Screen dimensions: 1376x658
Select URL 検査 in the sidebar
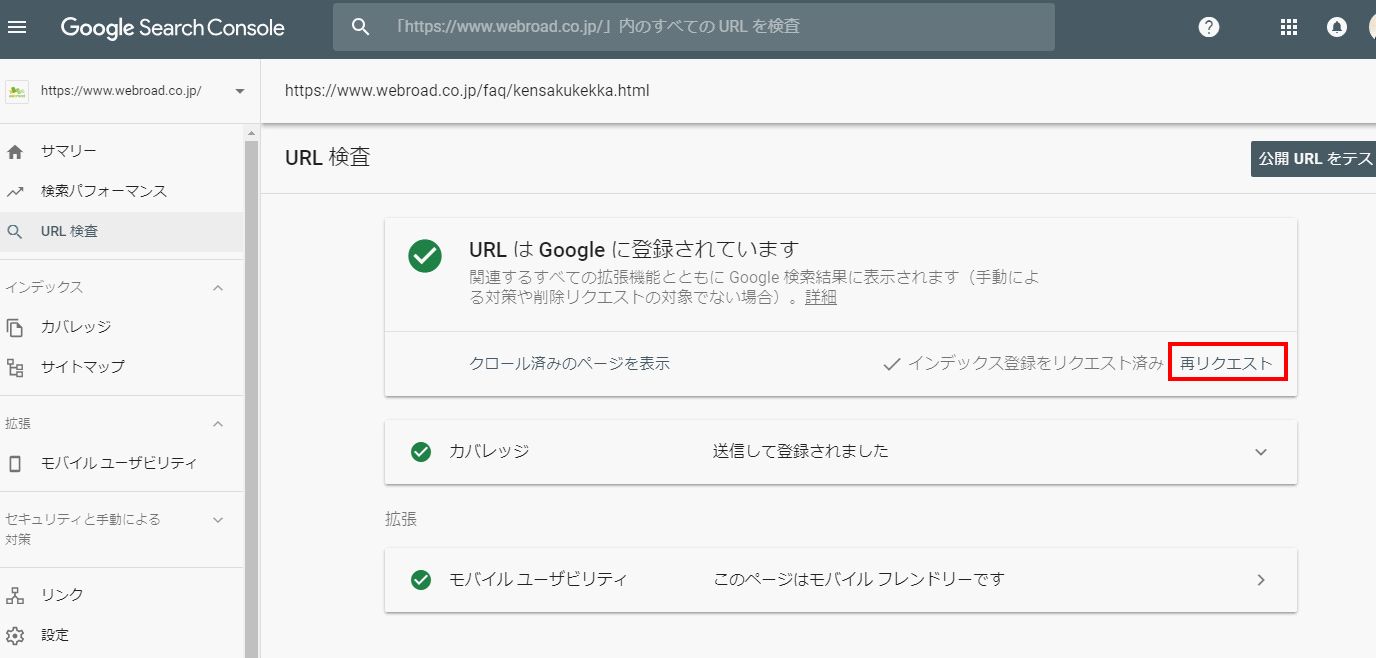(122, 232)
